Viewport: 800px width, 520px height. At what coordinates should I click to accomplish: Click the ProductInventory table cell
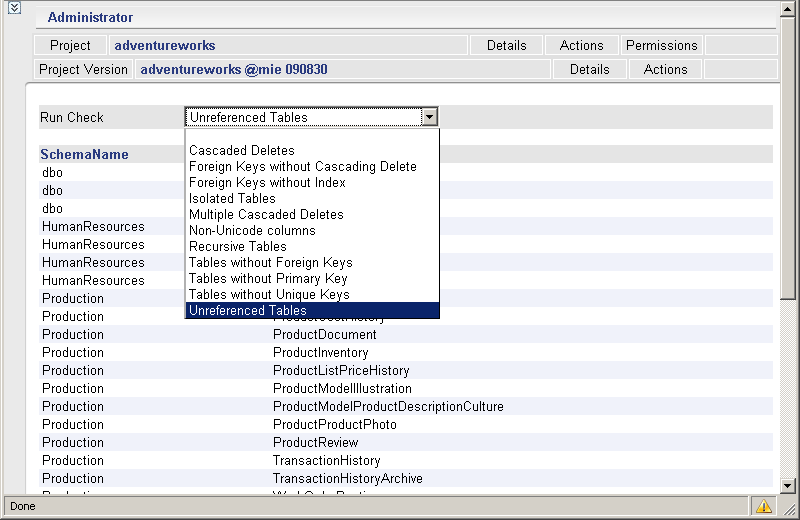tap(320, 353)
